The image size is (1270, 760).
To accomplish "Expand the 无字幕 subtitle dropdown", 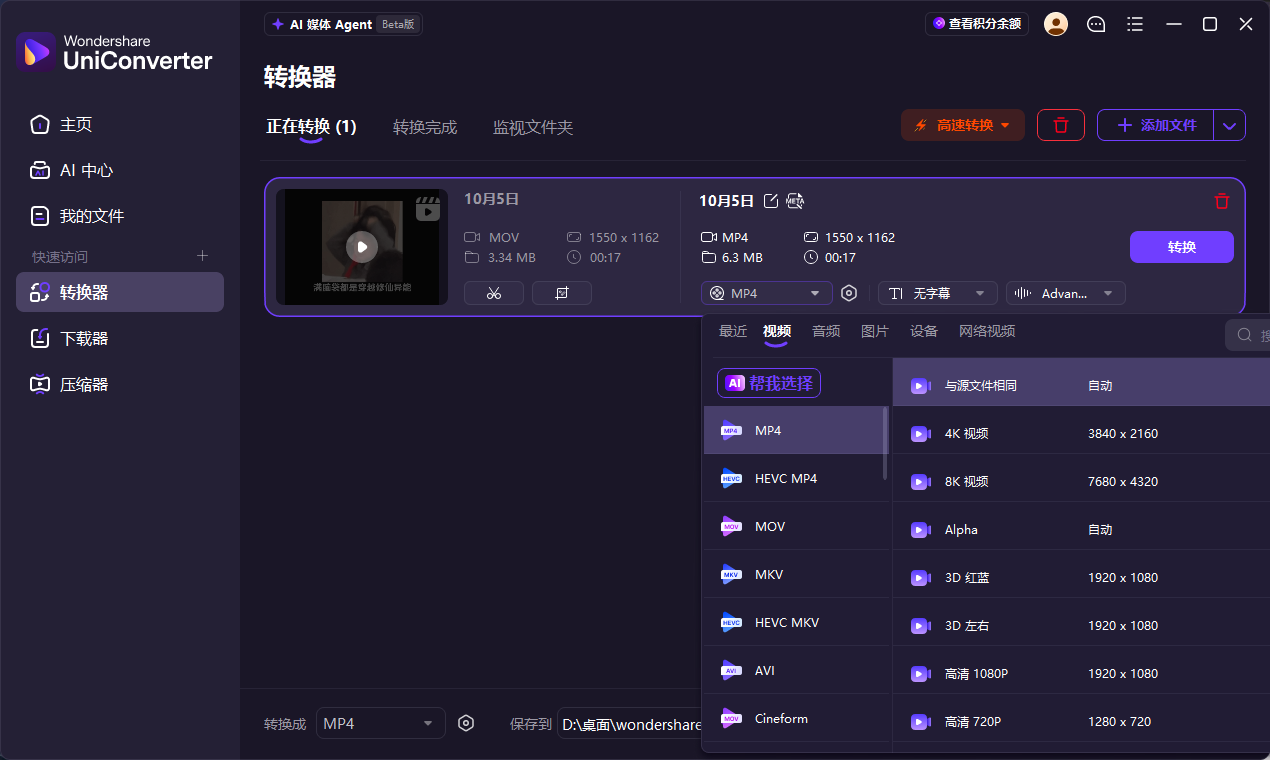I will [938, 293].
